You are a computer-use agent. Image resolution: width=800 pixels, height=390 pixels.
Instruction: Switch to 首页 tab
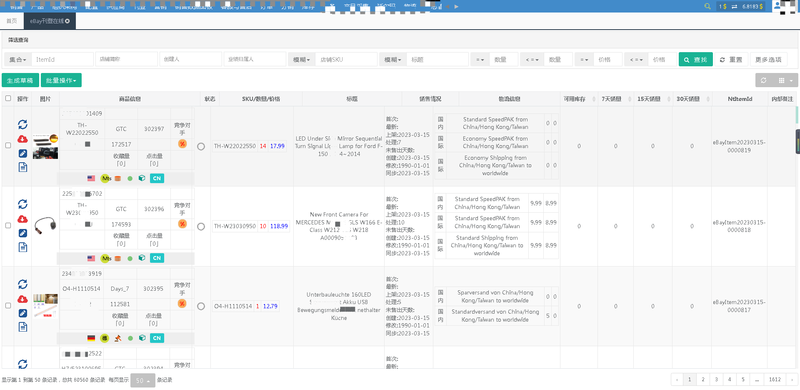click(x=11, y=21)
